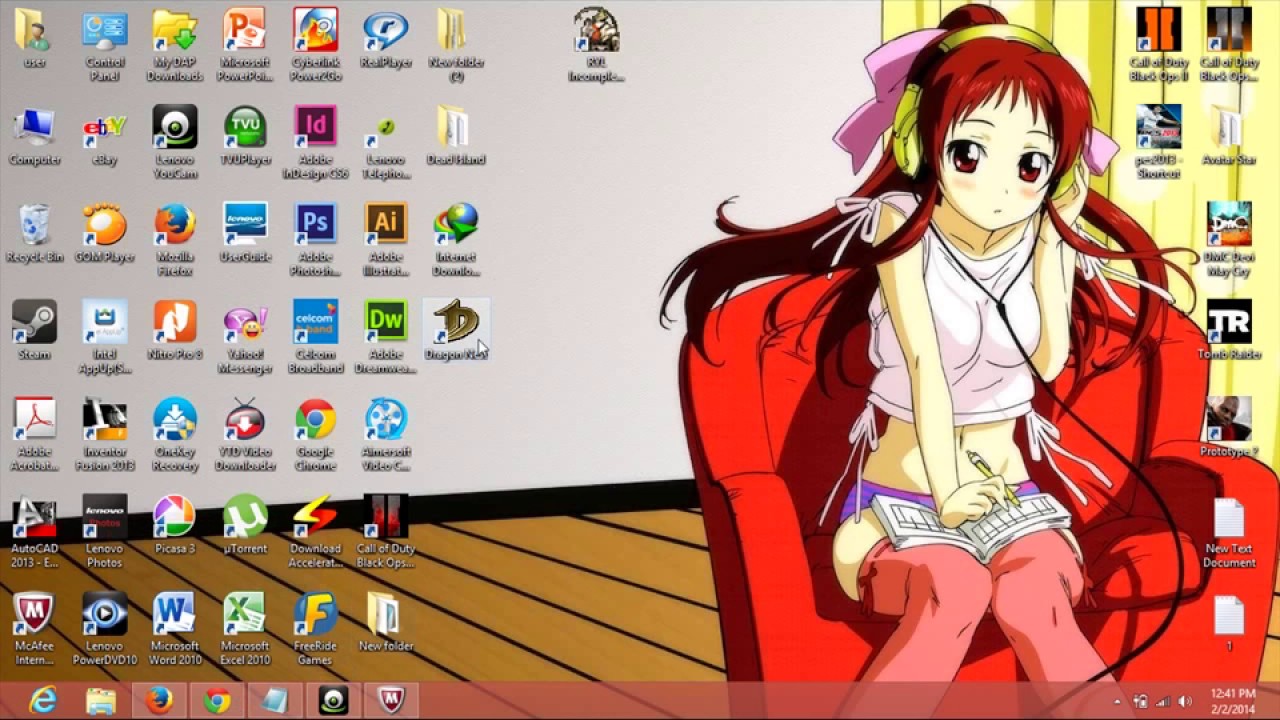This screenshot has height=720, width=1280.
Task: Select the Mozilla Firefox desktop shortcut
Action: coord(175,240)
